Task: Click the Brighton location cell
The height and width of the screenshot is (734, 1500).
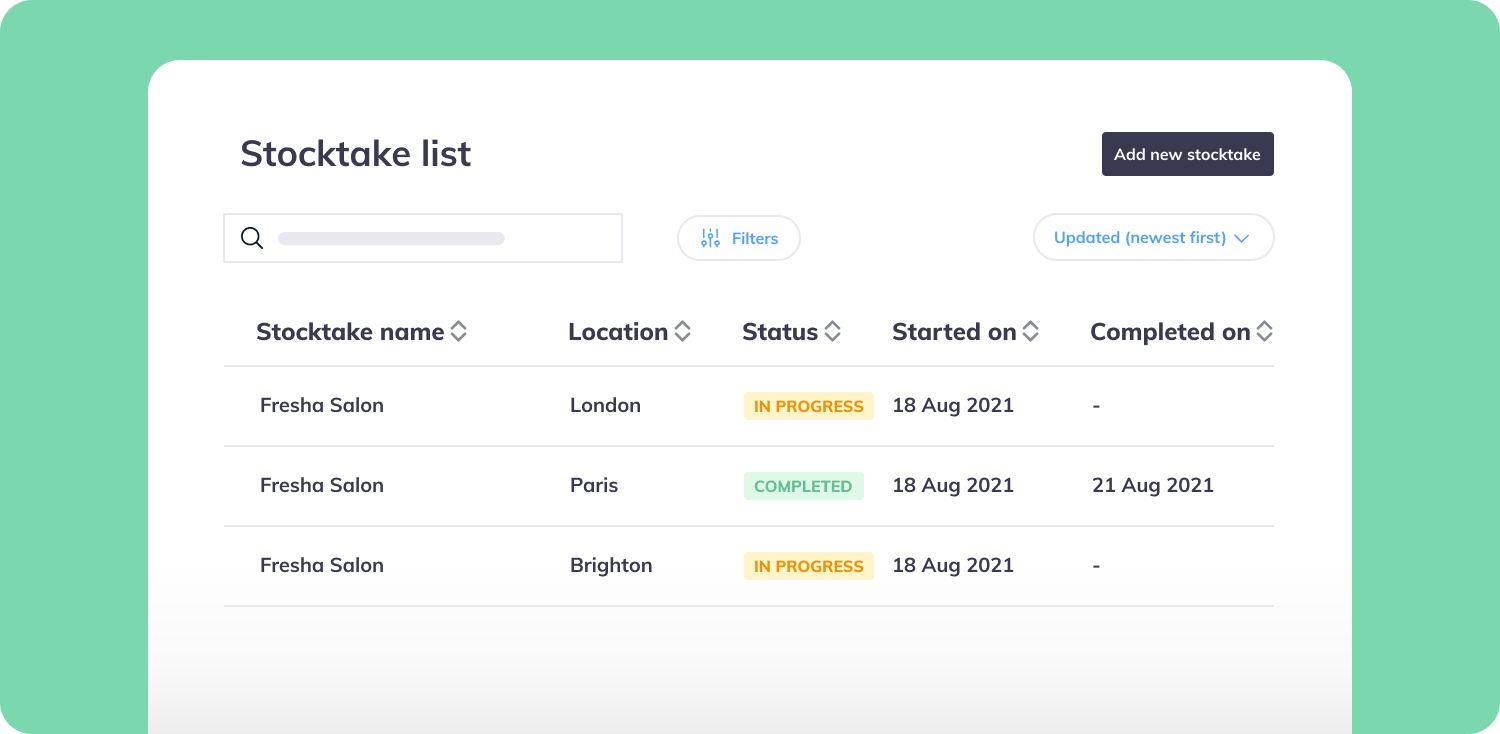Action: pyautogui.click(x=611, y=565)
